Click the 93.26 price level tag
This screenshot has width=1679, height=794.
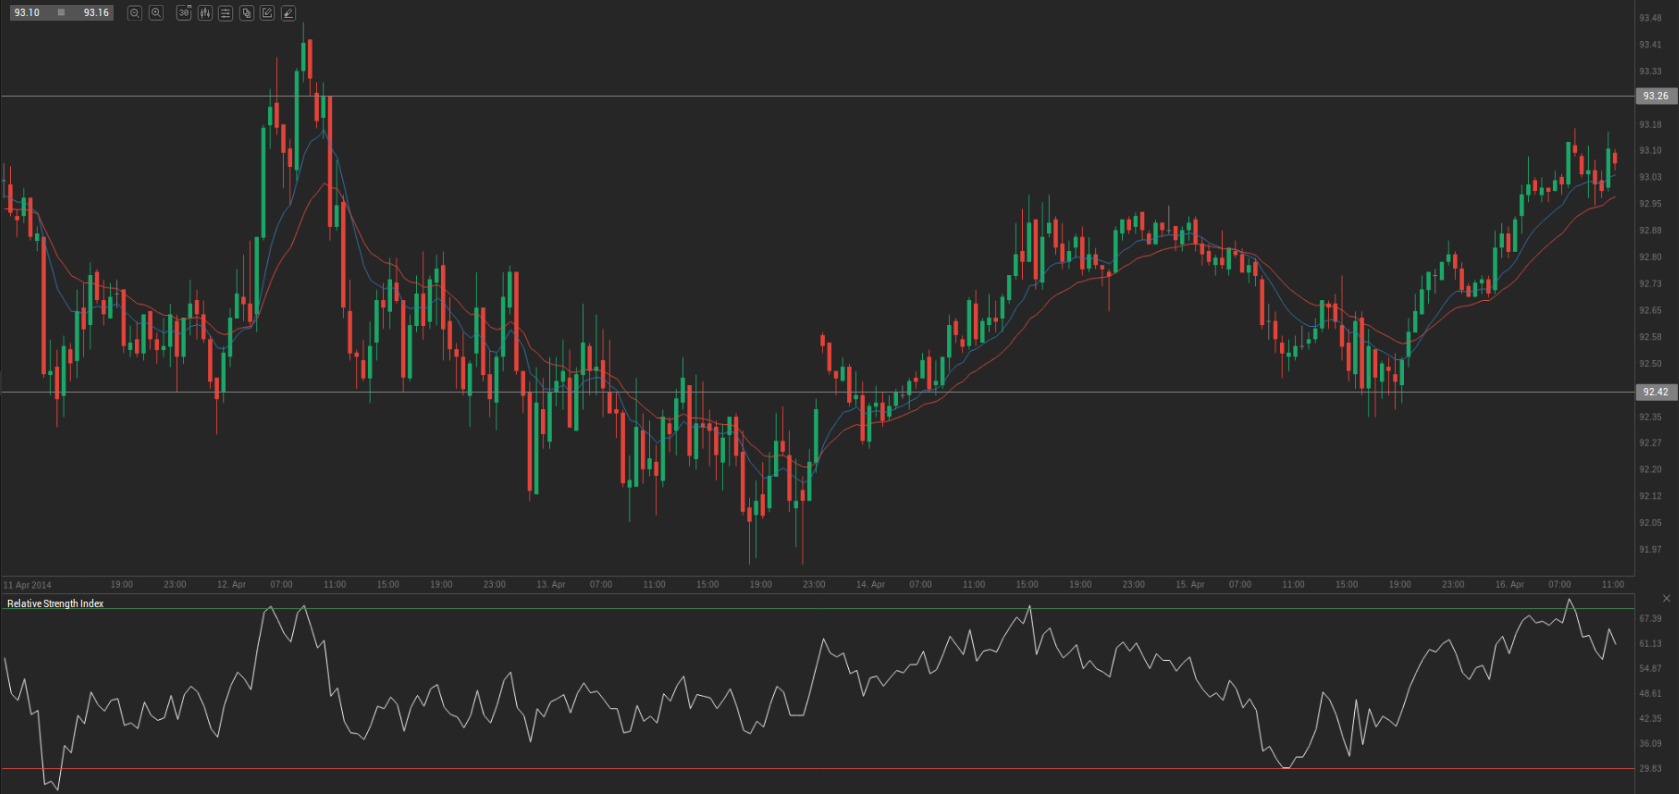click(x=1655, y=96)
